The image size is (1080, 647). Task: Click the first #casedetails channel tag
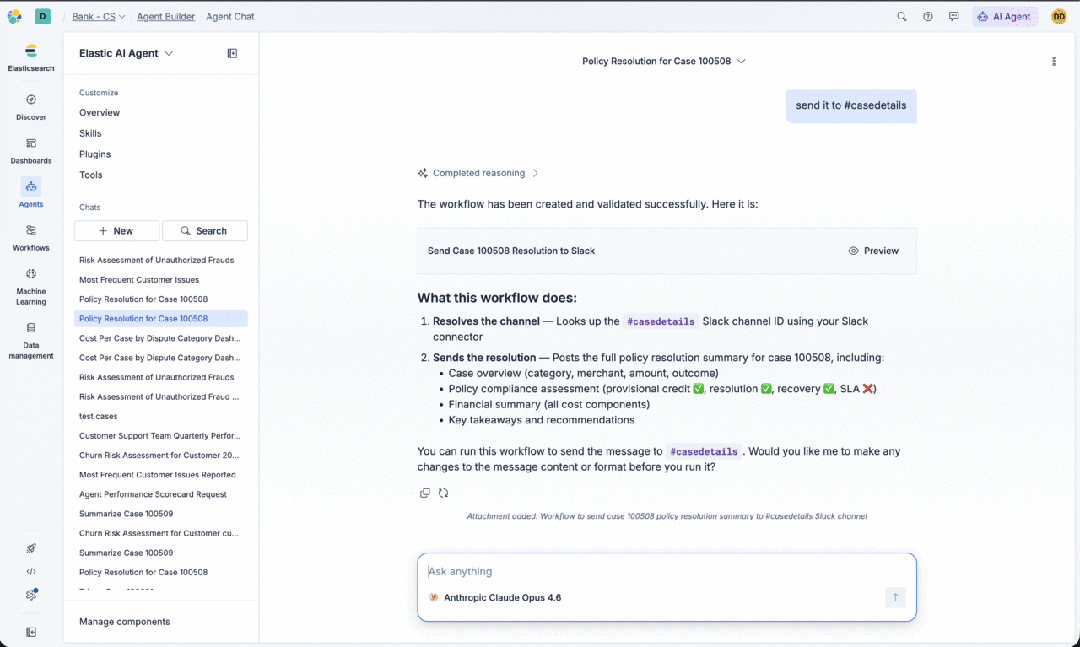[x=661, y=322]
